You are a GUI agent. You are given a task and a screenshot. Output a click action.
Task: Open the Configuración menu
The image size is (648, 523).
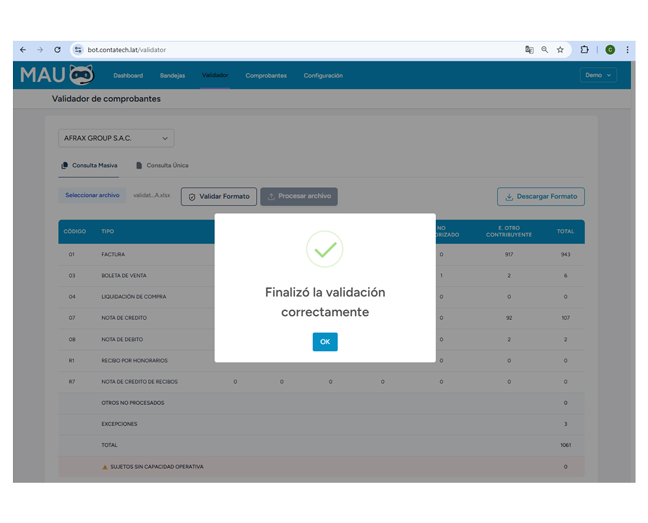click(323, 76)
